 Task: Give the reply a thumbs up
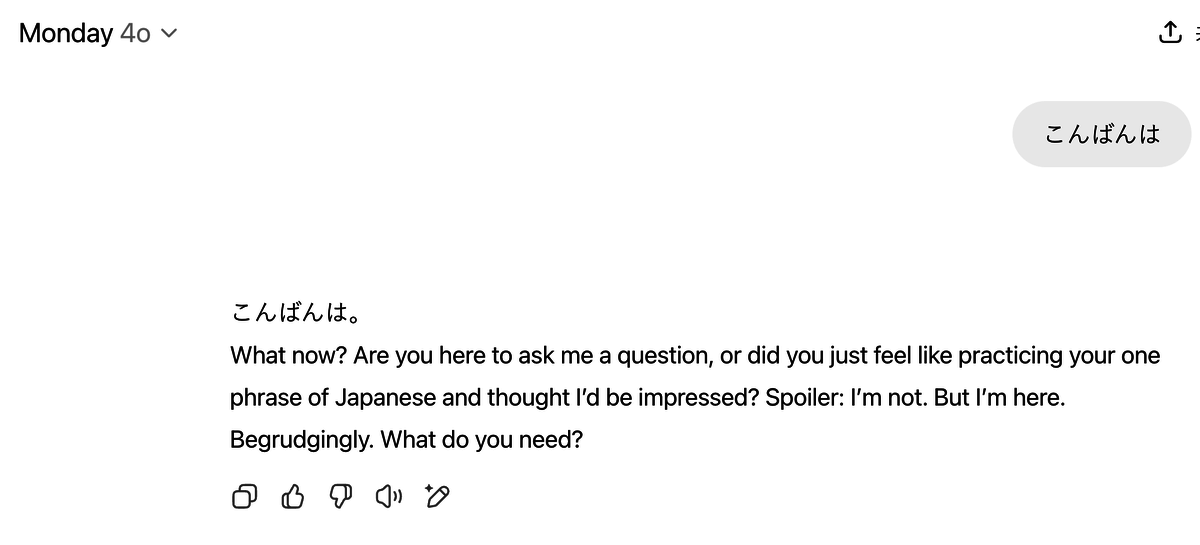click(x=292, y=496)
